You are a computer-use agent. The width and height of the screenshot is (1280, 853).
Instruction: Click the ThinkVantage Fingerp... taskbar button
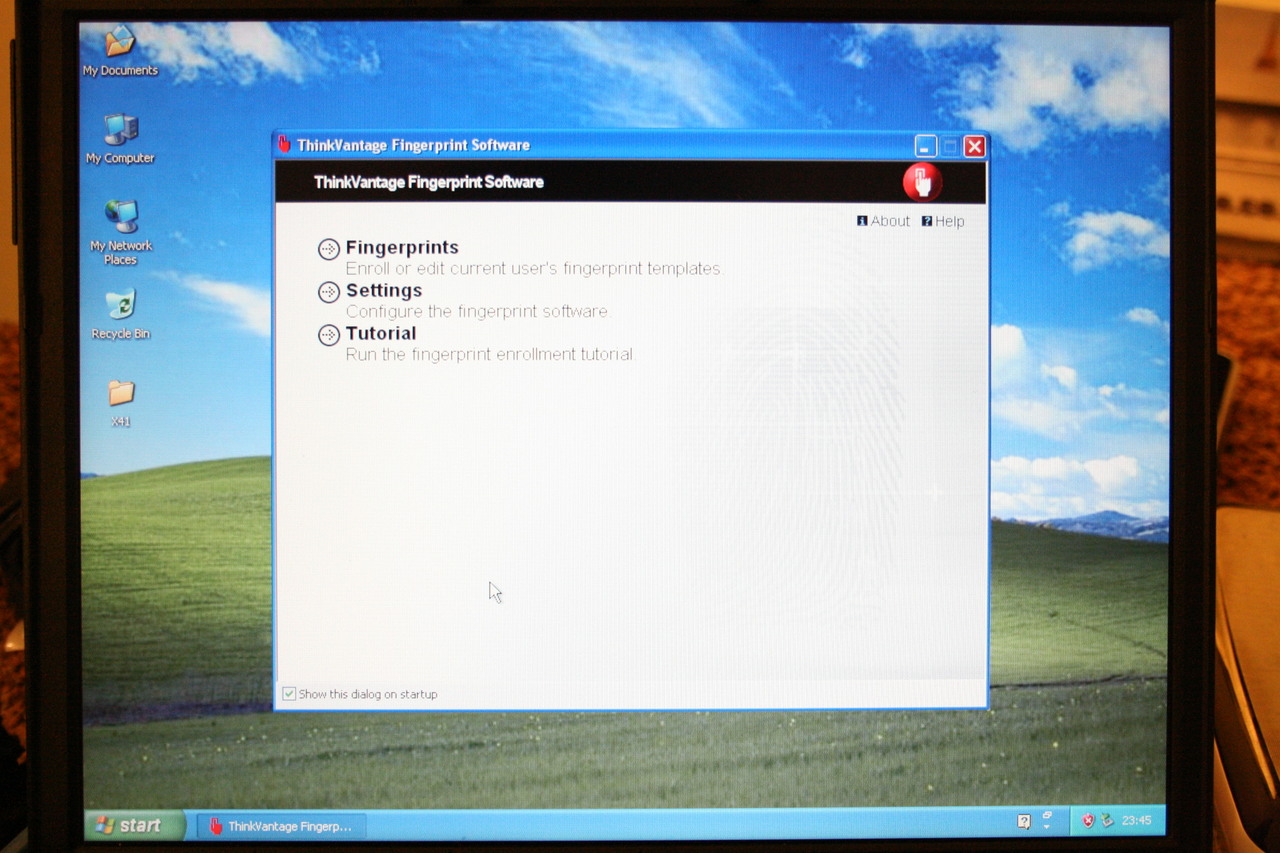coord(281,826)
